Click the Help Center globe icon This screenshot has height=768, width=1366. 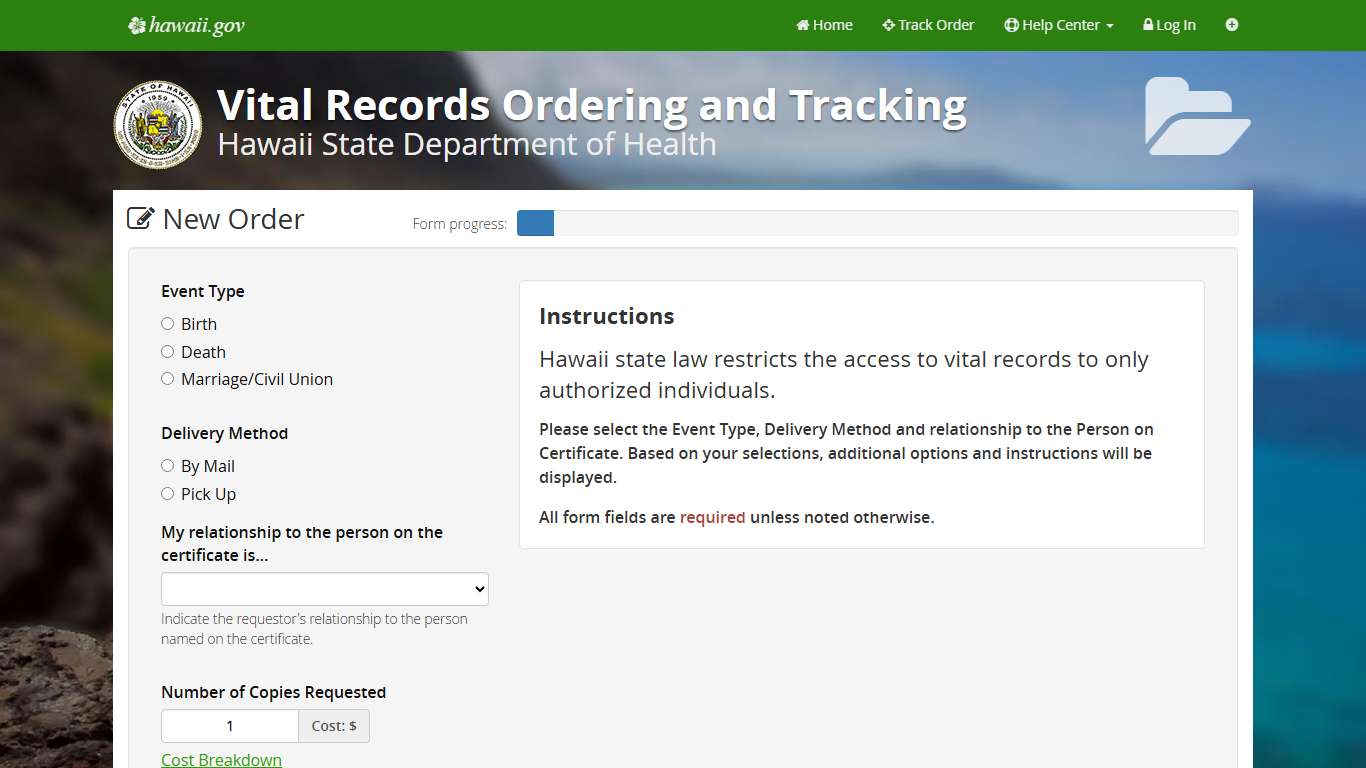pyautogui.click(x=1012, y=24)
